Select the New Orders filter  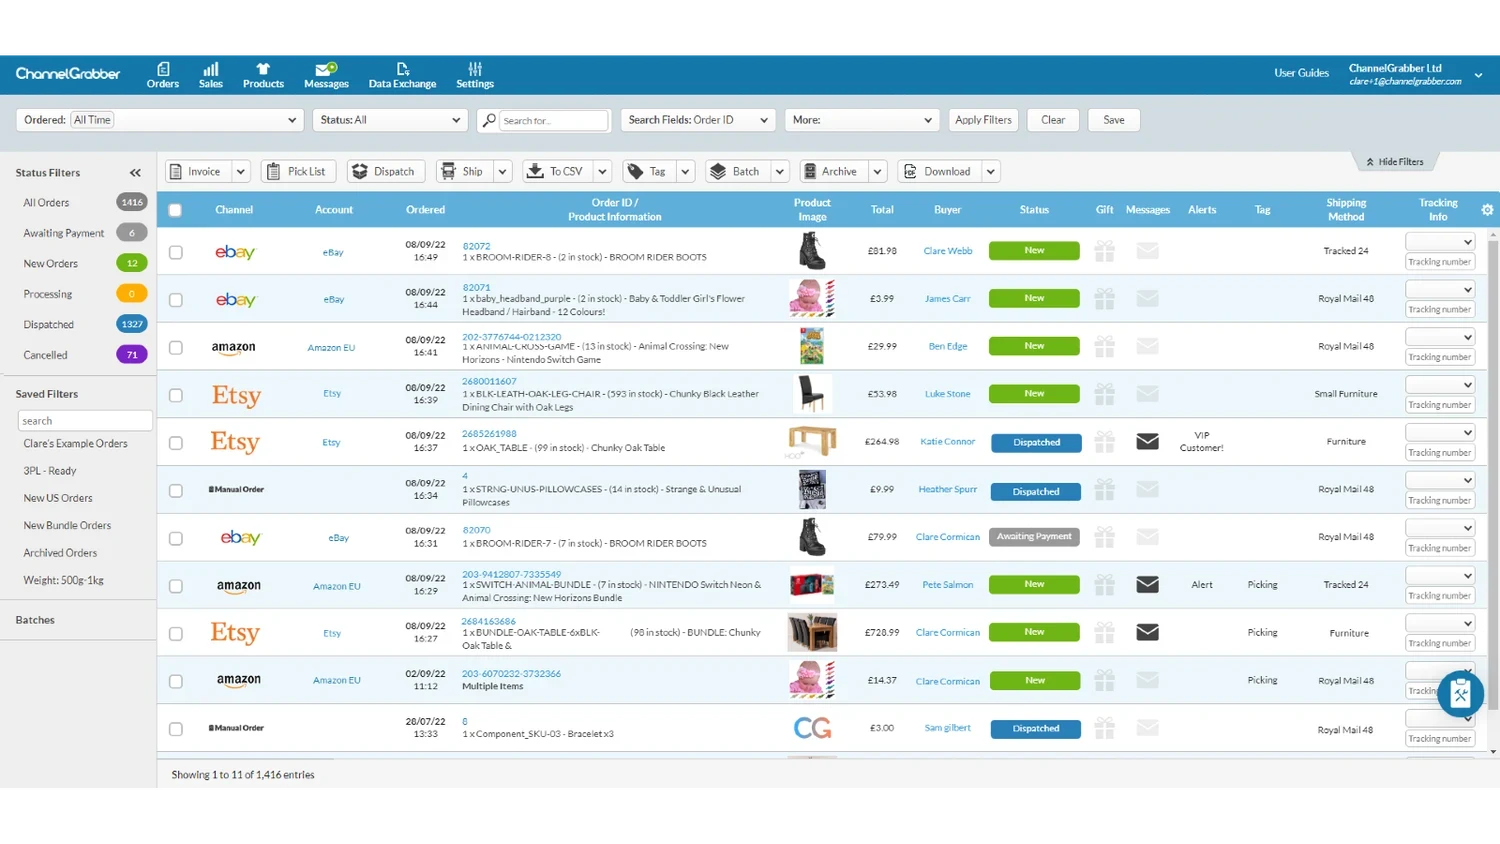tap(51, 263)
